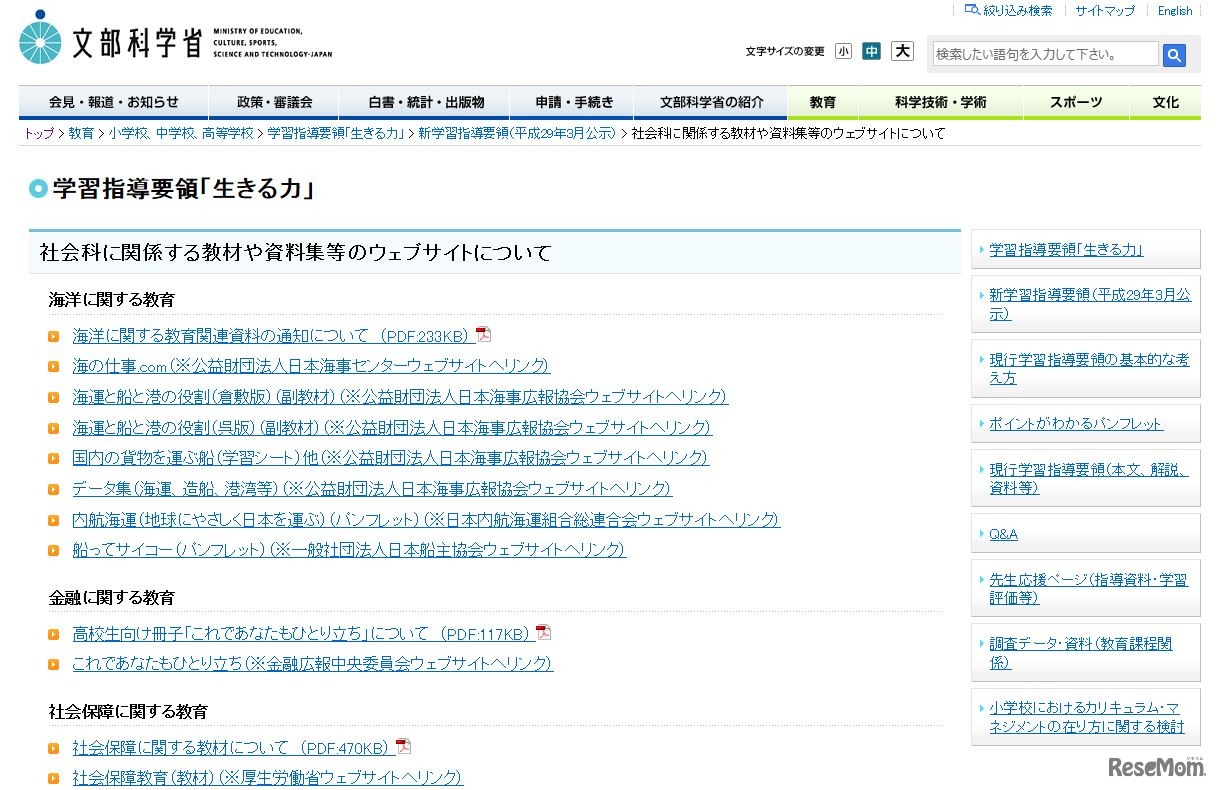
Task: Click orange arrow icon beside 海の仕事.com
Action: point(53,366)
